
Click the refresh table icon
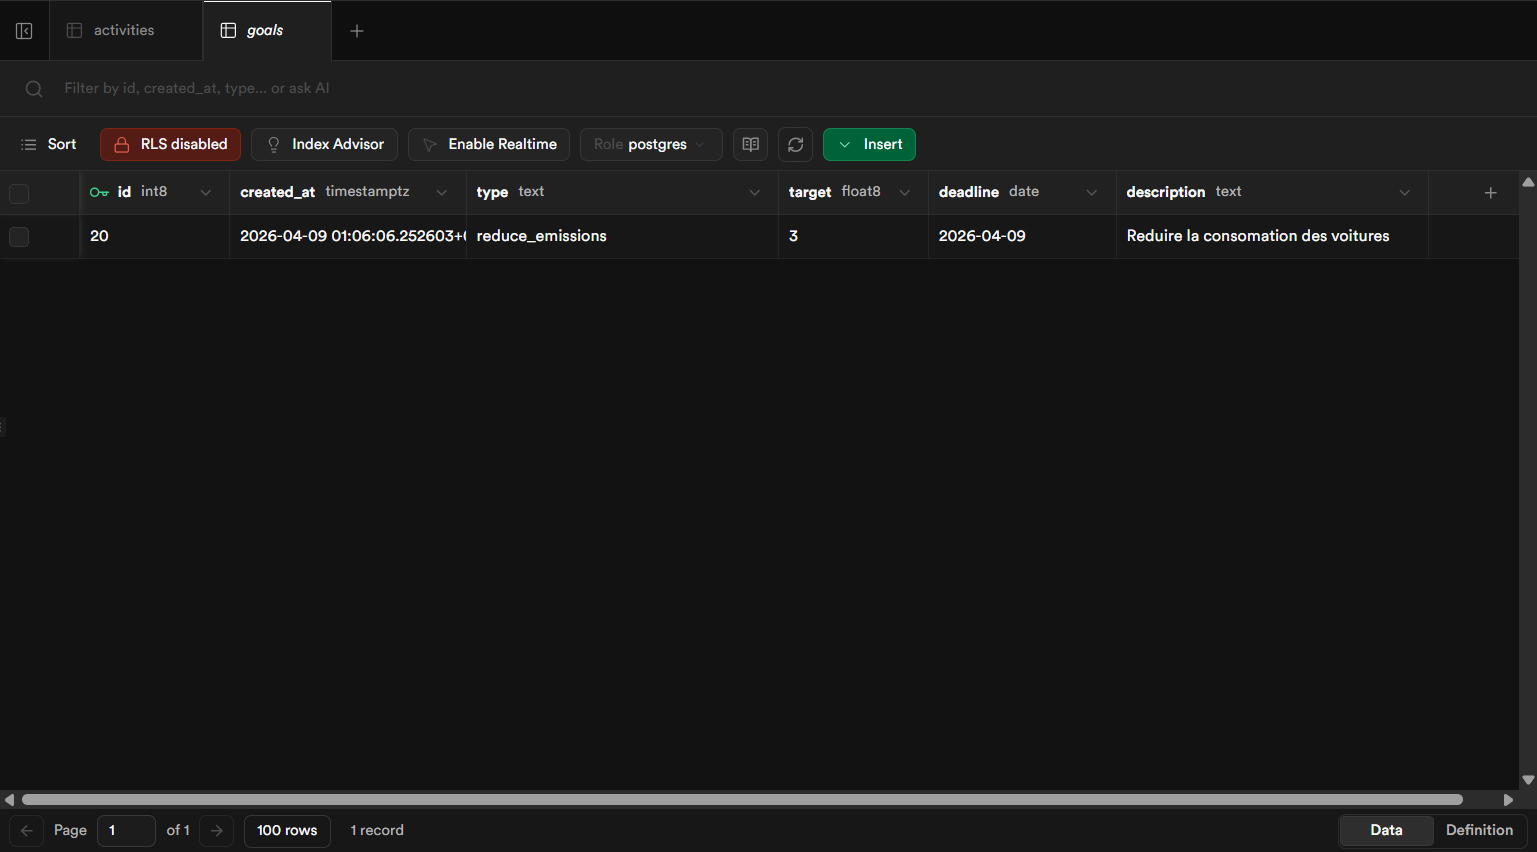tap(795, 145)
